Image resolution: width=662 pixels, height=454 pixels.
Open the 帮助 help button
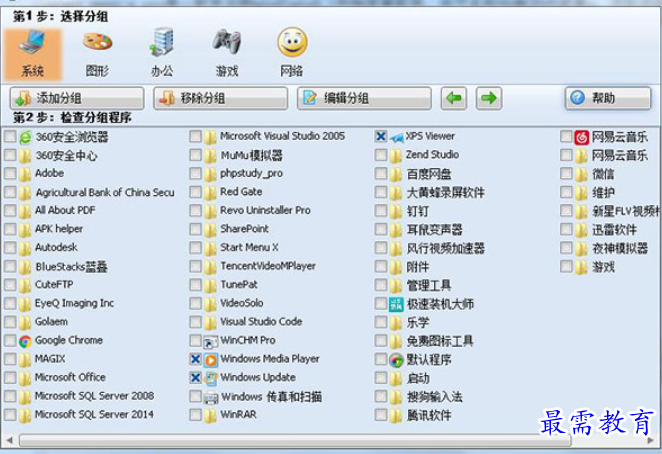(608, 98)
